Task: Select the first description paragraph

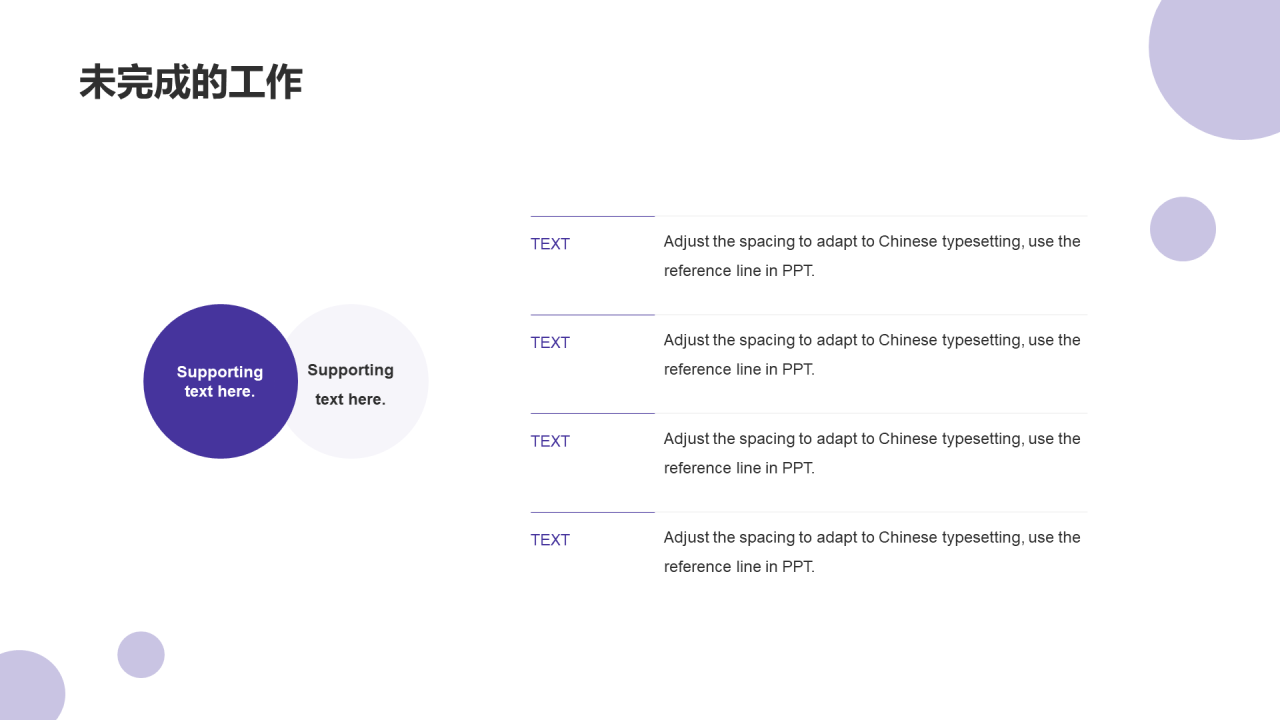Action: pyautogui.click(x=872, y=256)
